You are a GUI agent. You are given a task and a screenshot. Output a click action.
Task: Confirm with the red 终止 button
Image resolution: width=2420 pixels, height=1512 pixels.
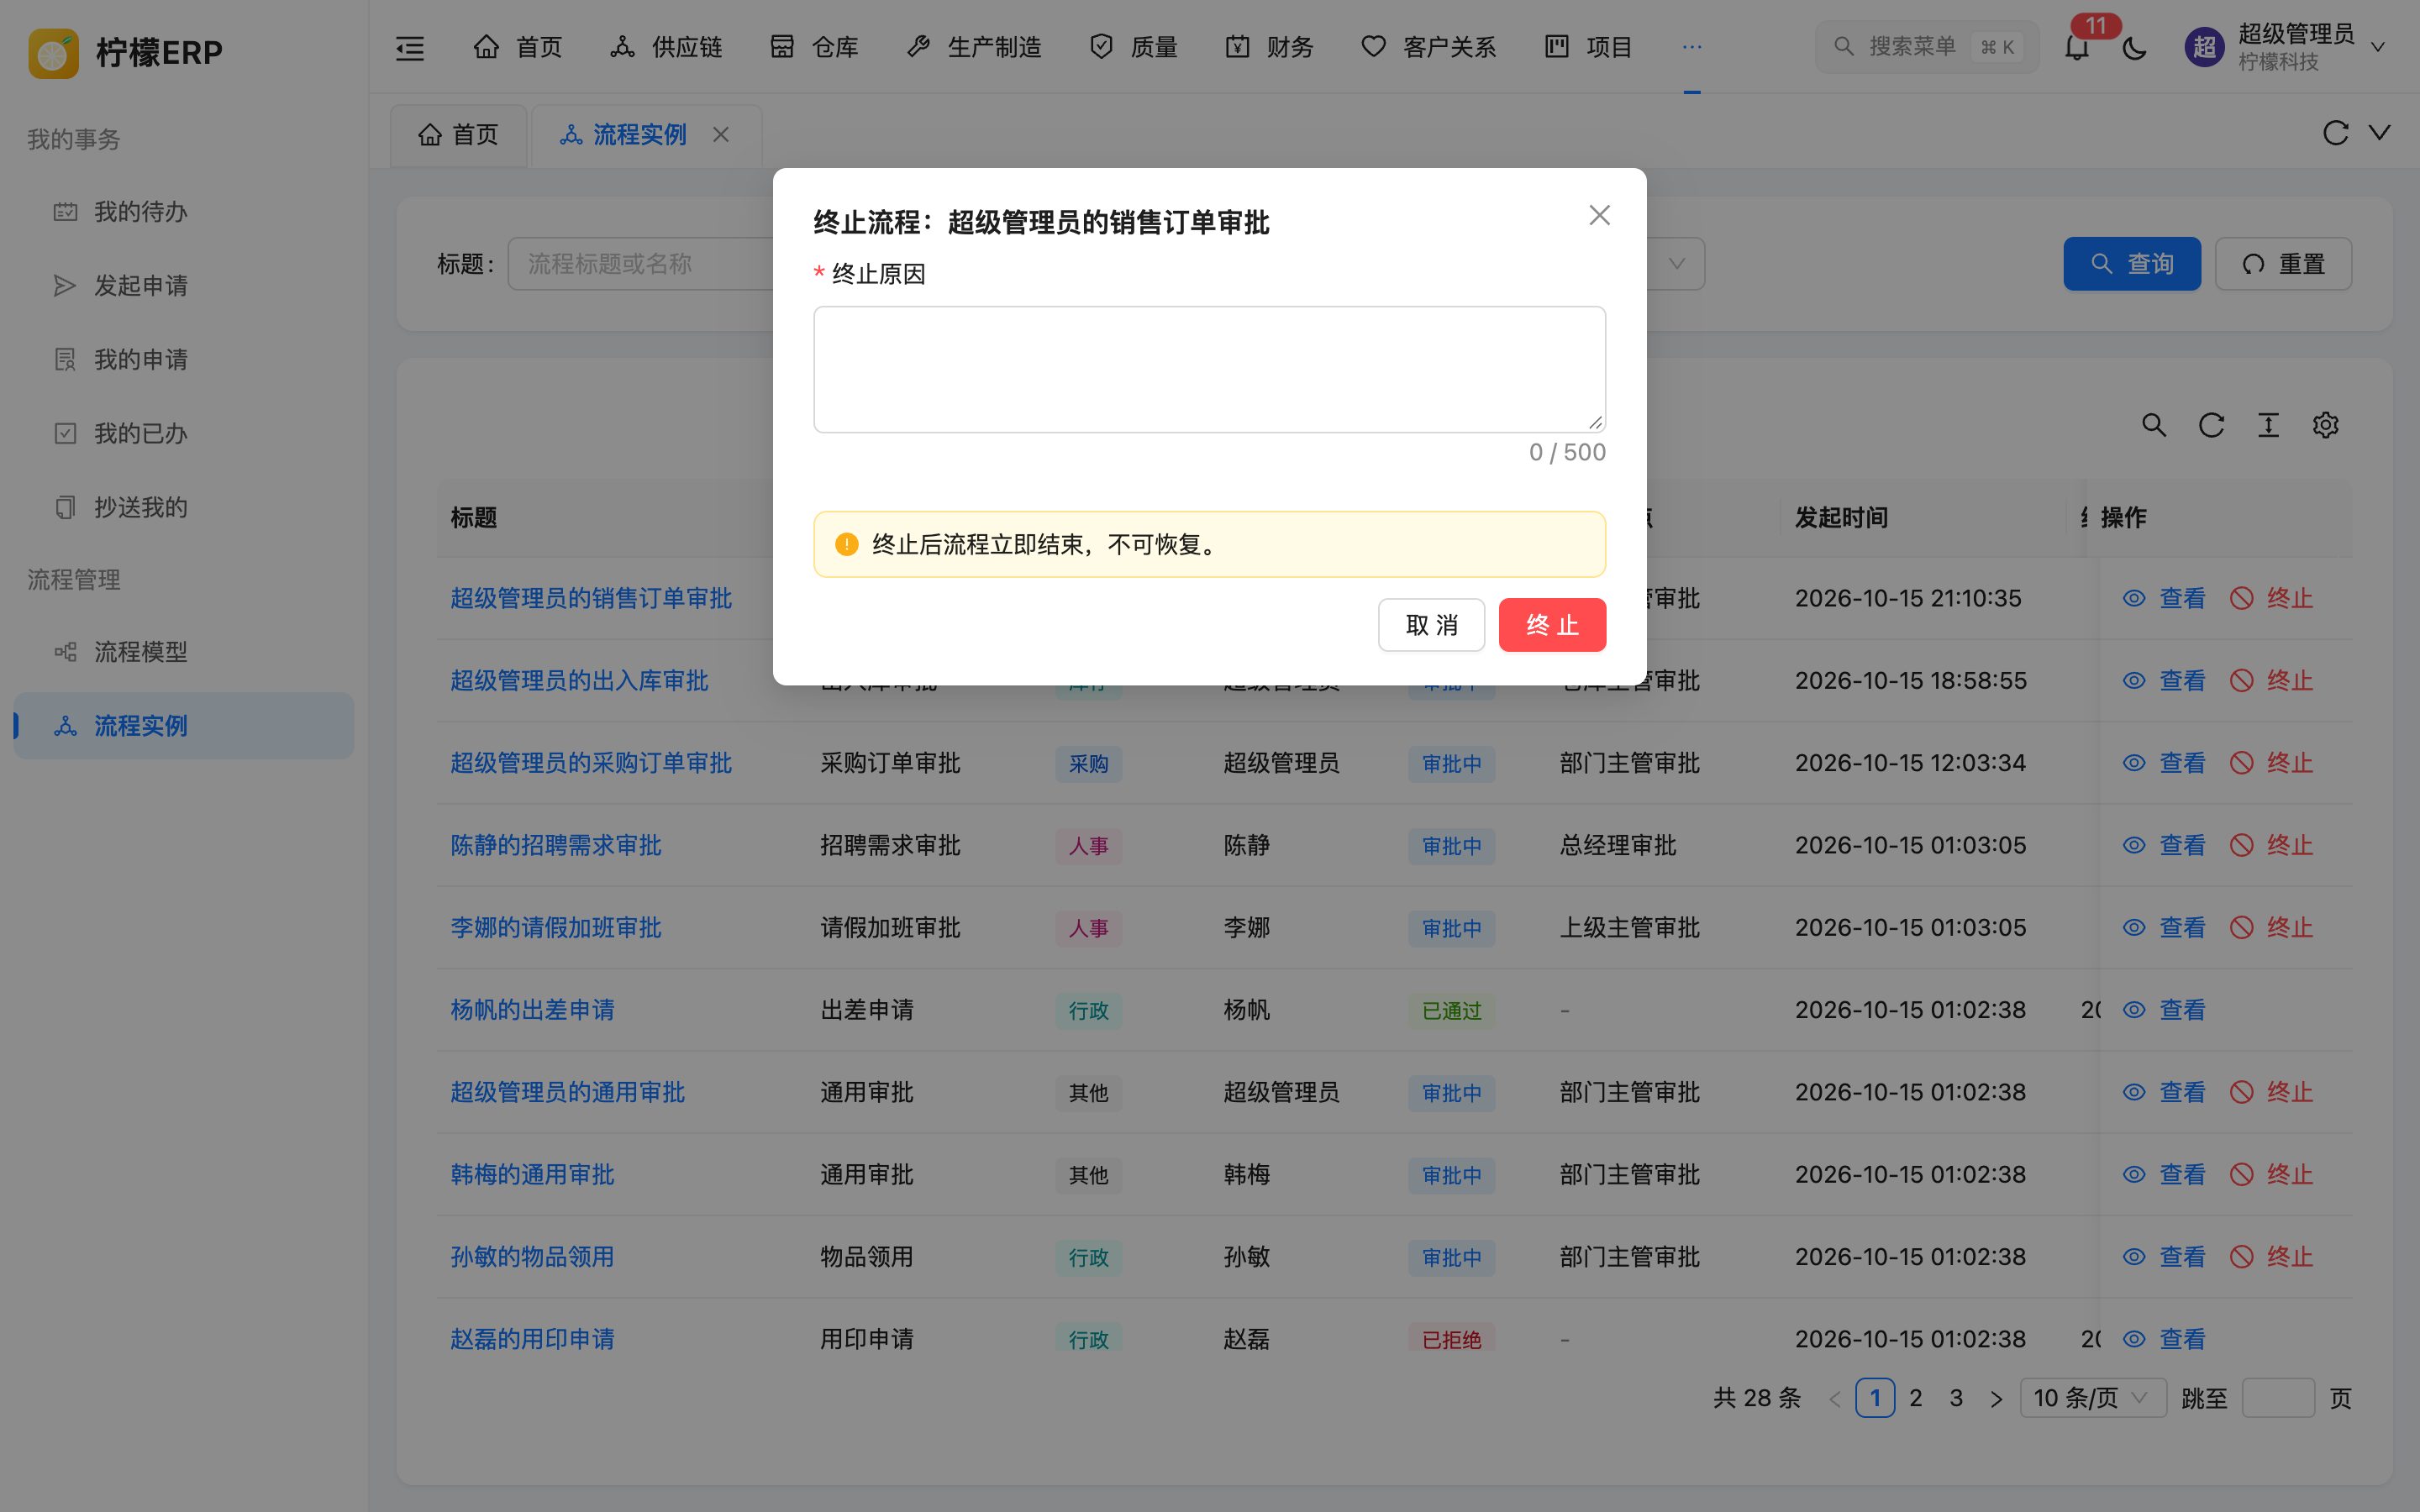1552,625
